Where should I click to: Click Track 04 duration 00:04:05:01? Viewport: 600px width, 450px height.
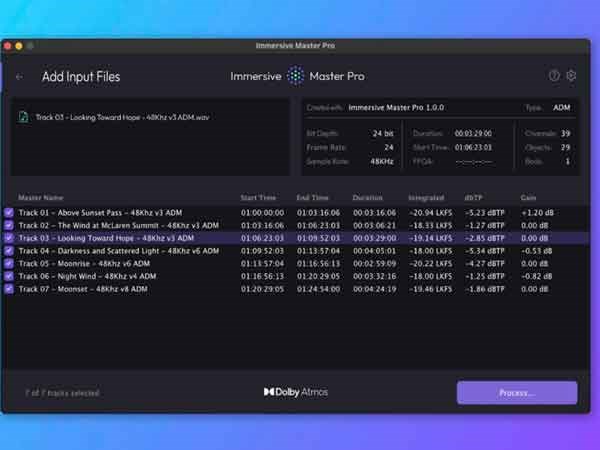(x=375, y=251)
